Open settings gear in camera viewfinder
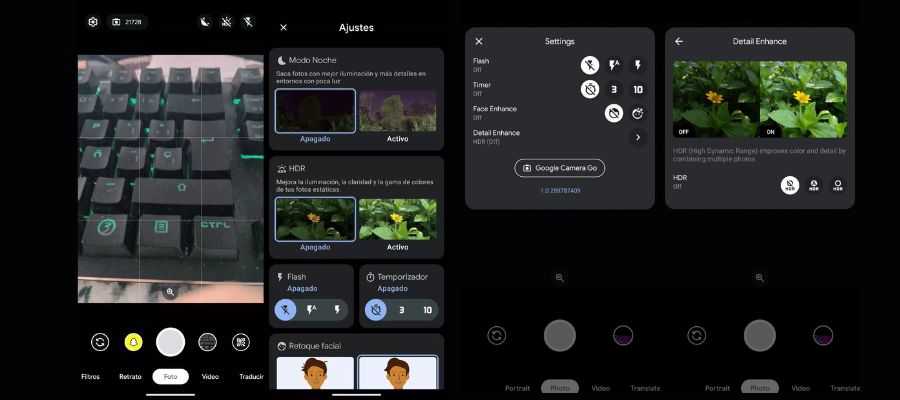 coord(93,21)
